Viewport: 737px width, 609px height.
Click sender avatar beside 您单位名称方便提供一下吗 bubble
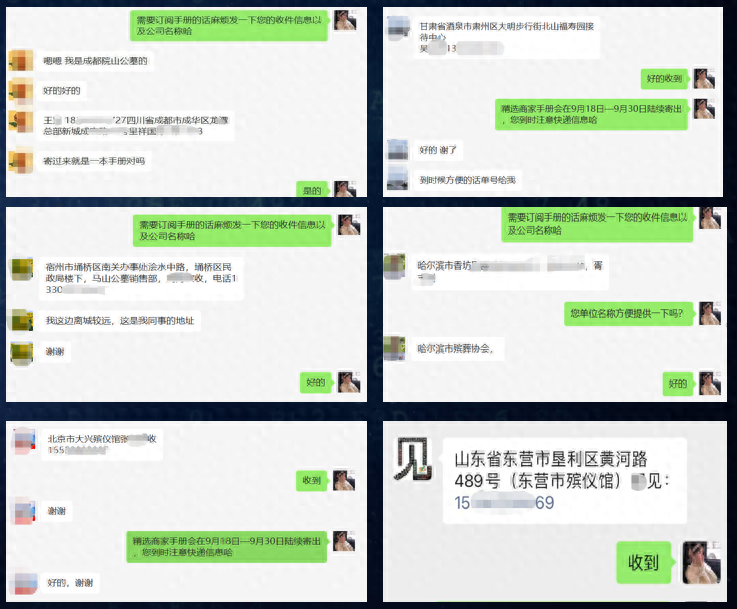pos(710,313)
